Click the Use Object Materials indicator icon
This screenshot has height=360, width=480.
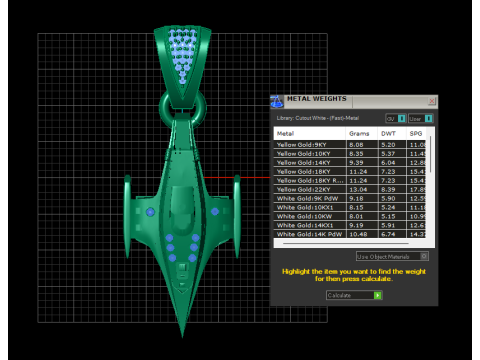point(424,256)
